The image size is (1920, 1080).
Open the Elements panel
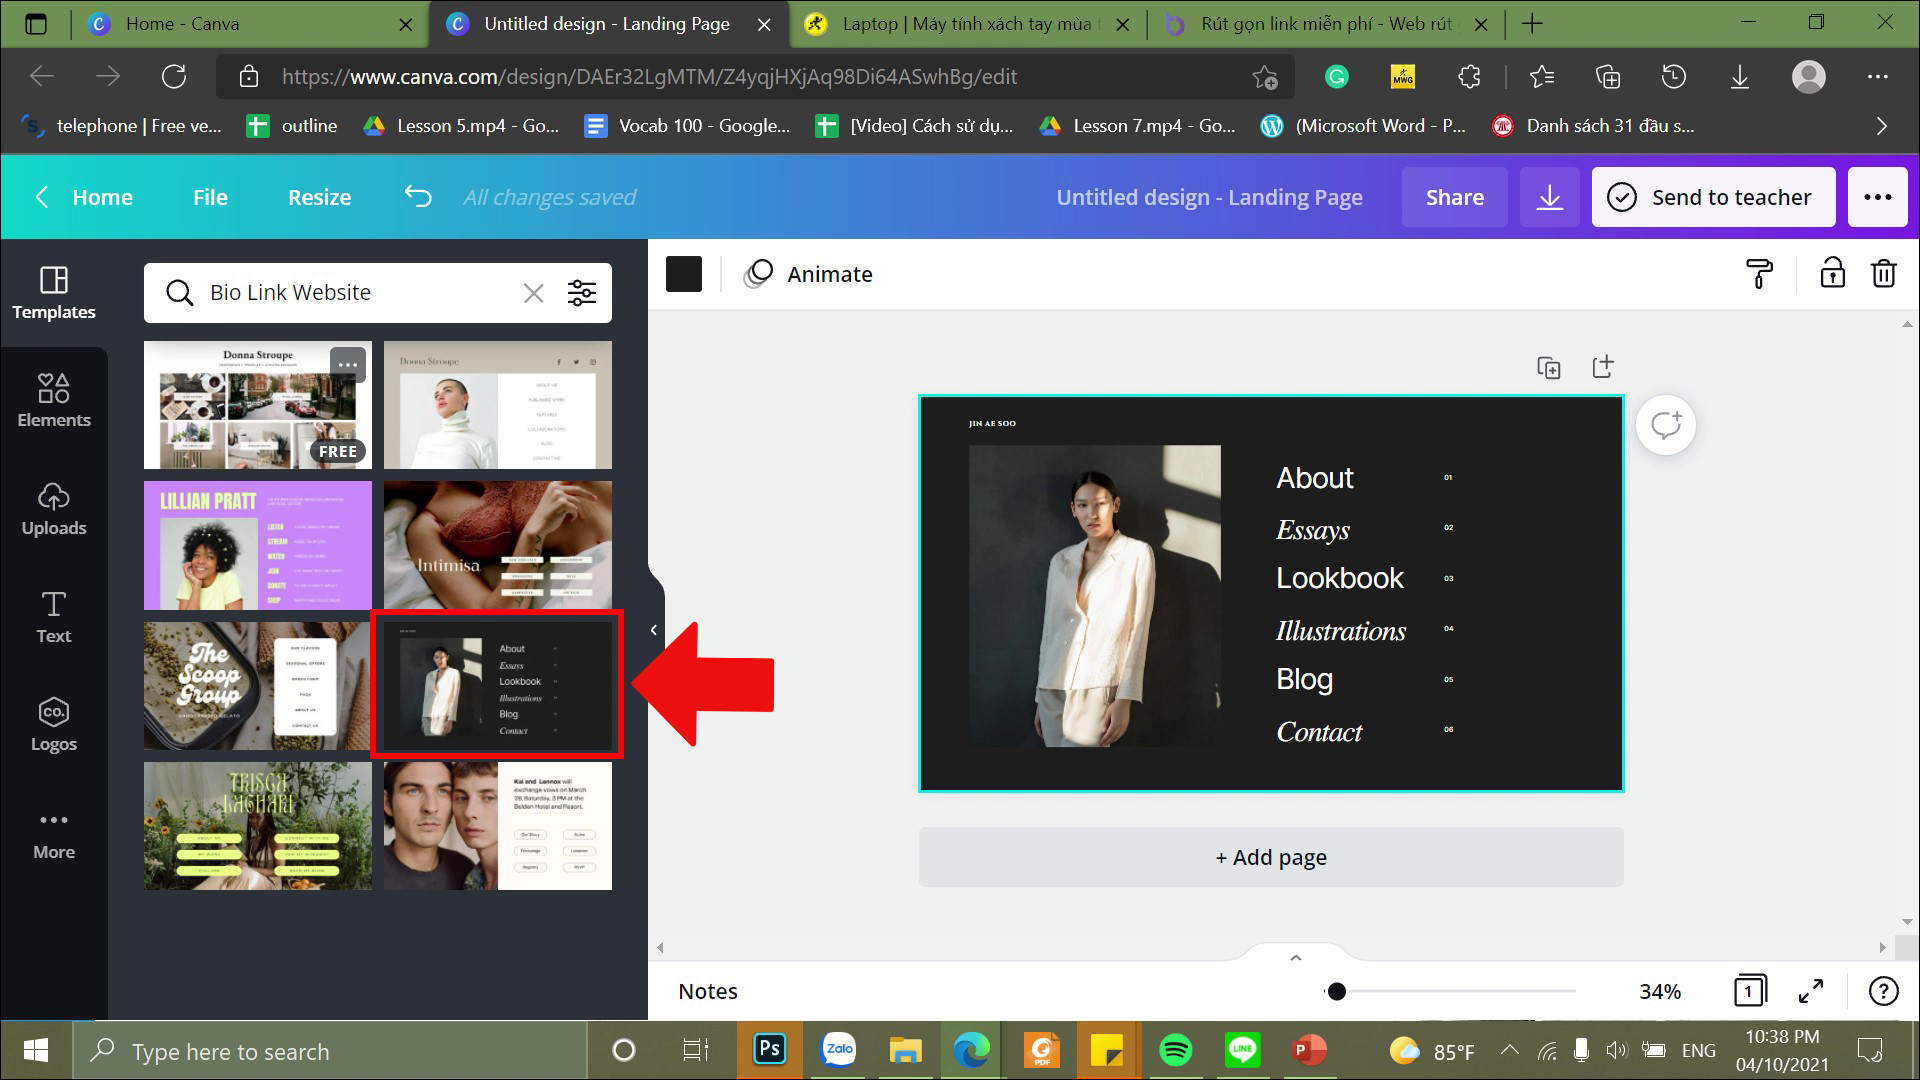(x=54, y=400)
